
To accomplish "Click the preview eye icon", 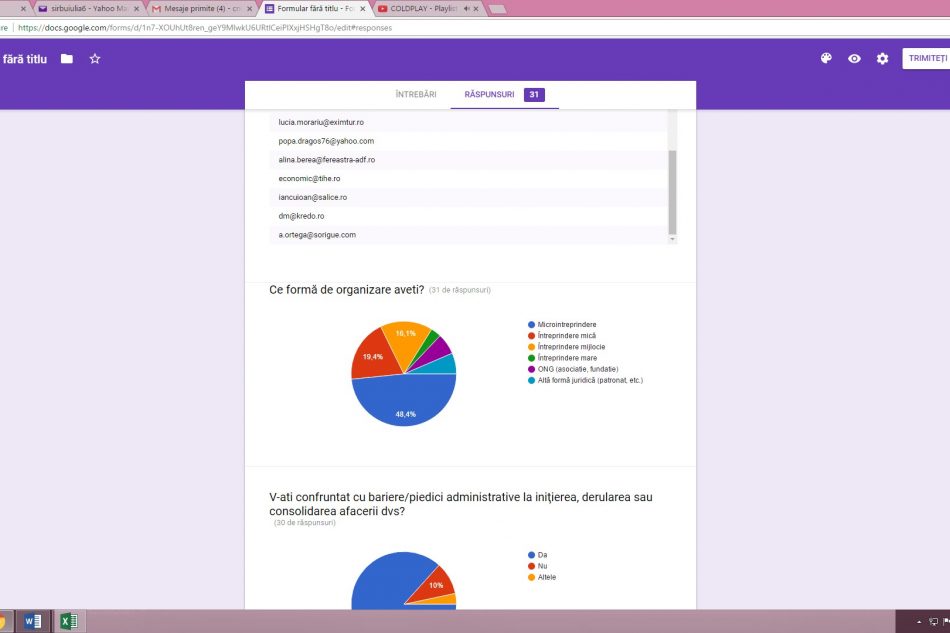I will click(x=854, y=59).
